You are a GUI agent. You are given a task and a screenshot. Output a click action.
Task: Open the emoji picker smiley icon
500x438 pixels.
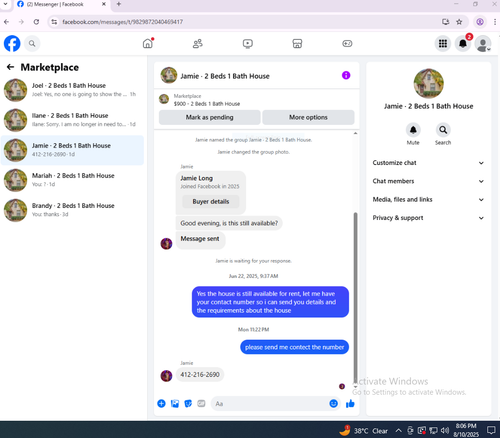pyautogui.click(x=333, y=404)
